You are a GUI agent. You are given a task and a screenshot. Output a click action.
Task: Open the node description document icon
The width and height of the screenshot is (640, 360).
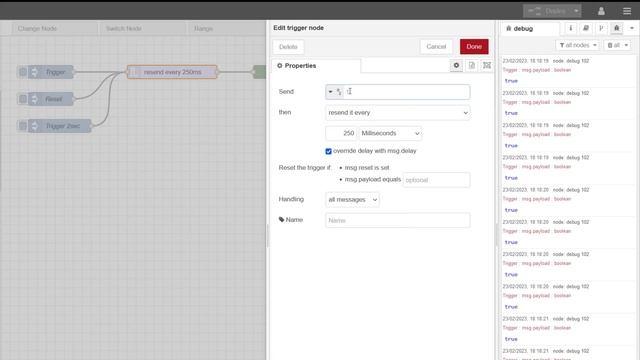tap(471, 65)
